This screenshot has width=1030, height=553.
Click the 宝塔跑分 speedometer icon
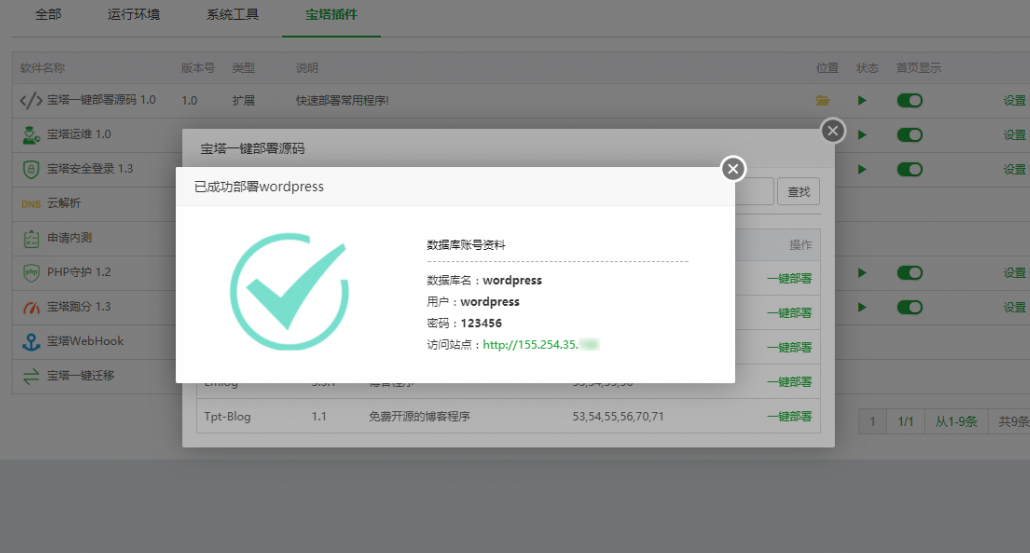31,307
